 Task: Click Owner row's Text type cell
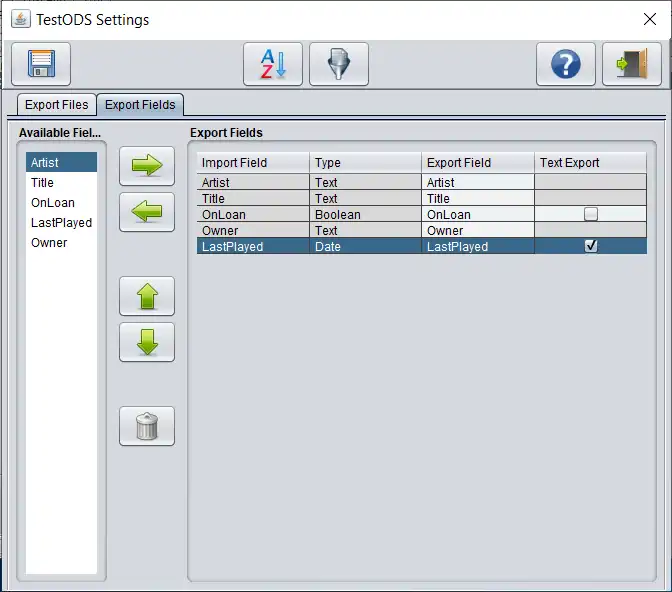365,230
